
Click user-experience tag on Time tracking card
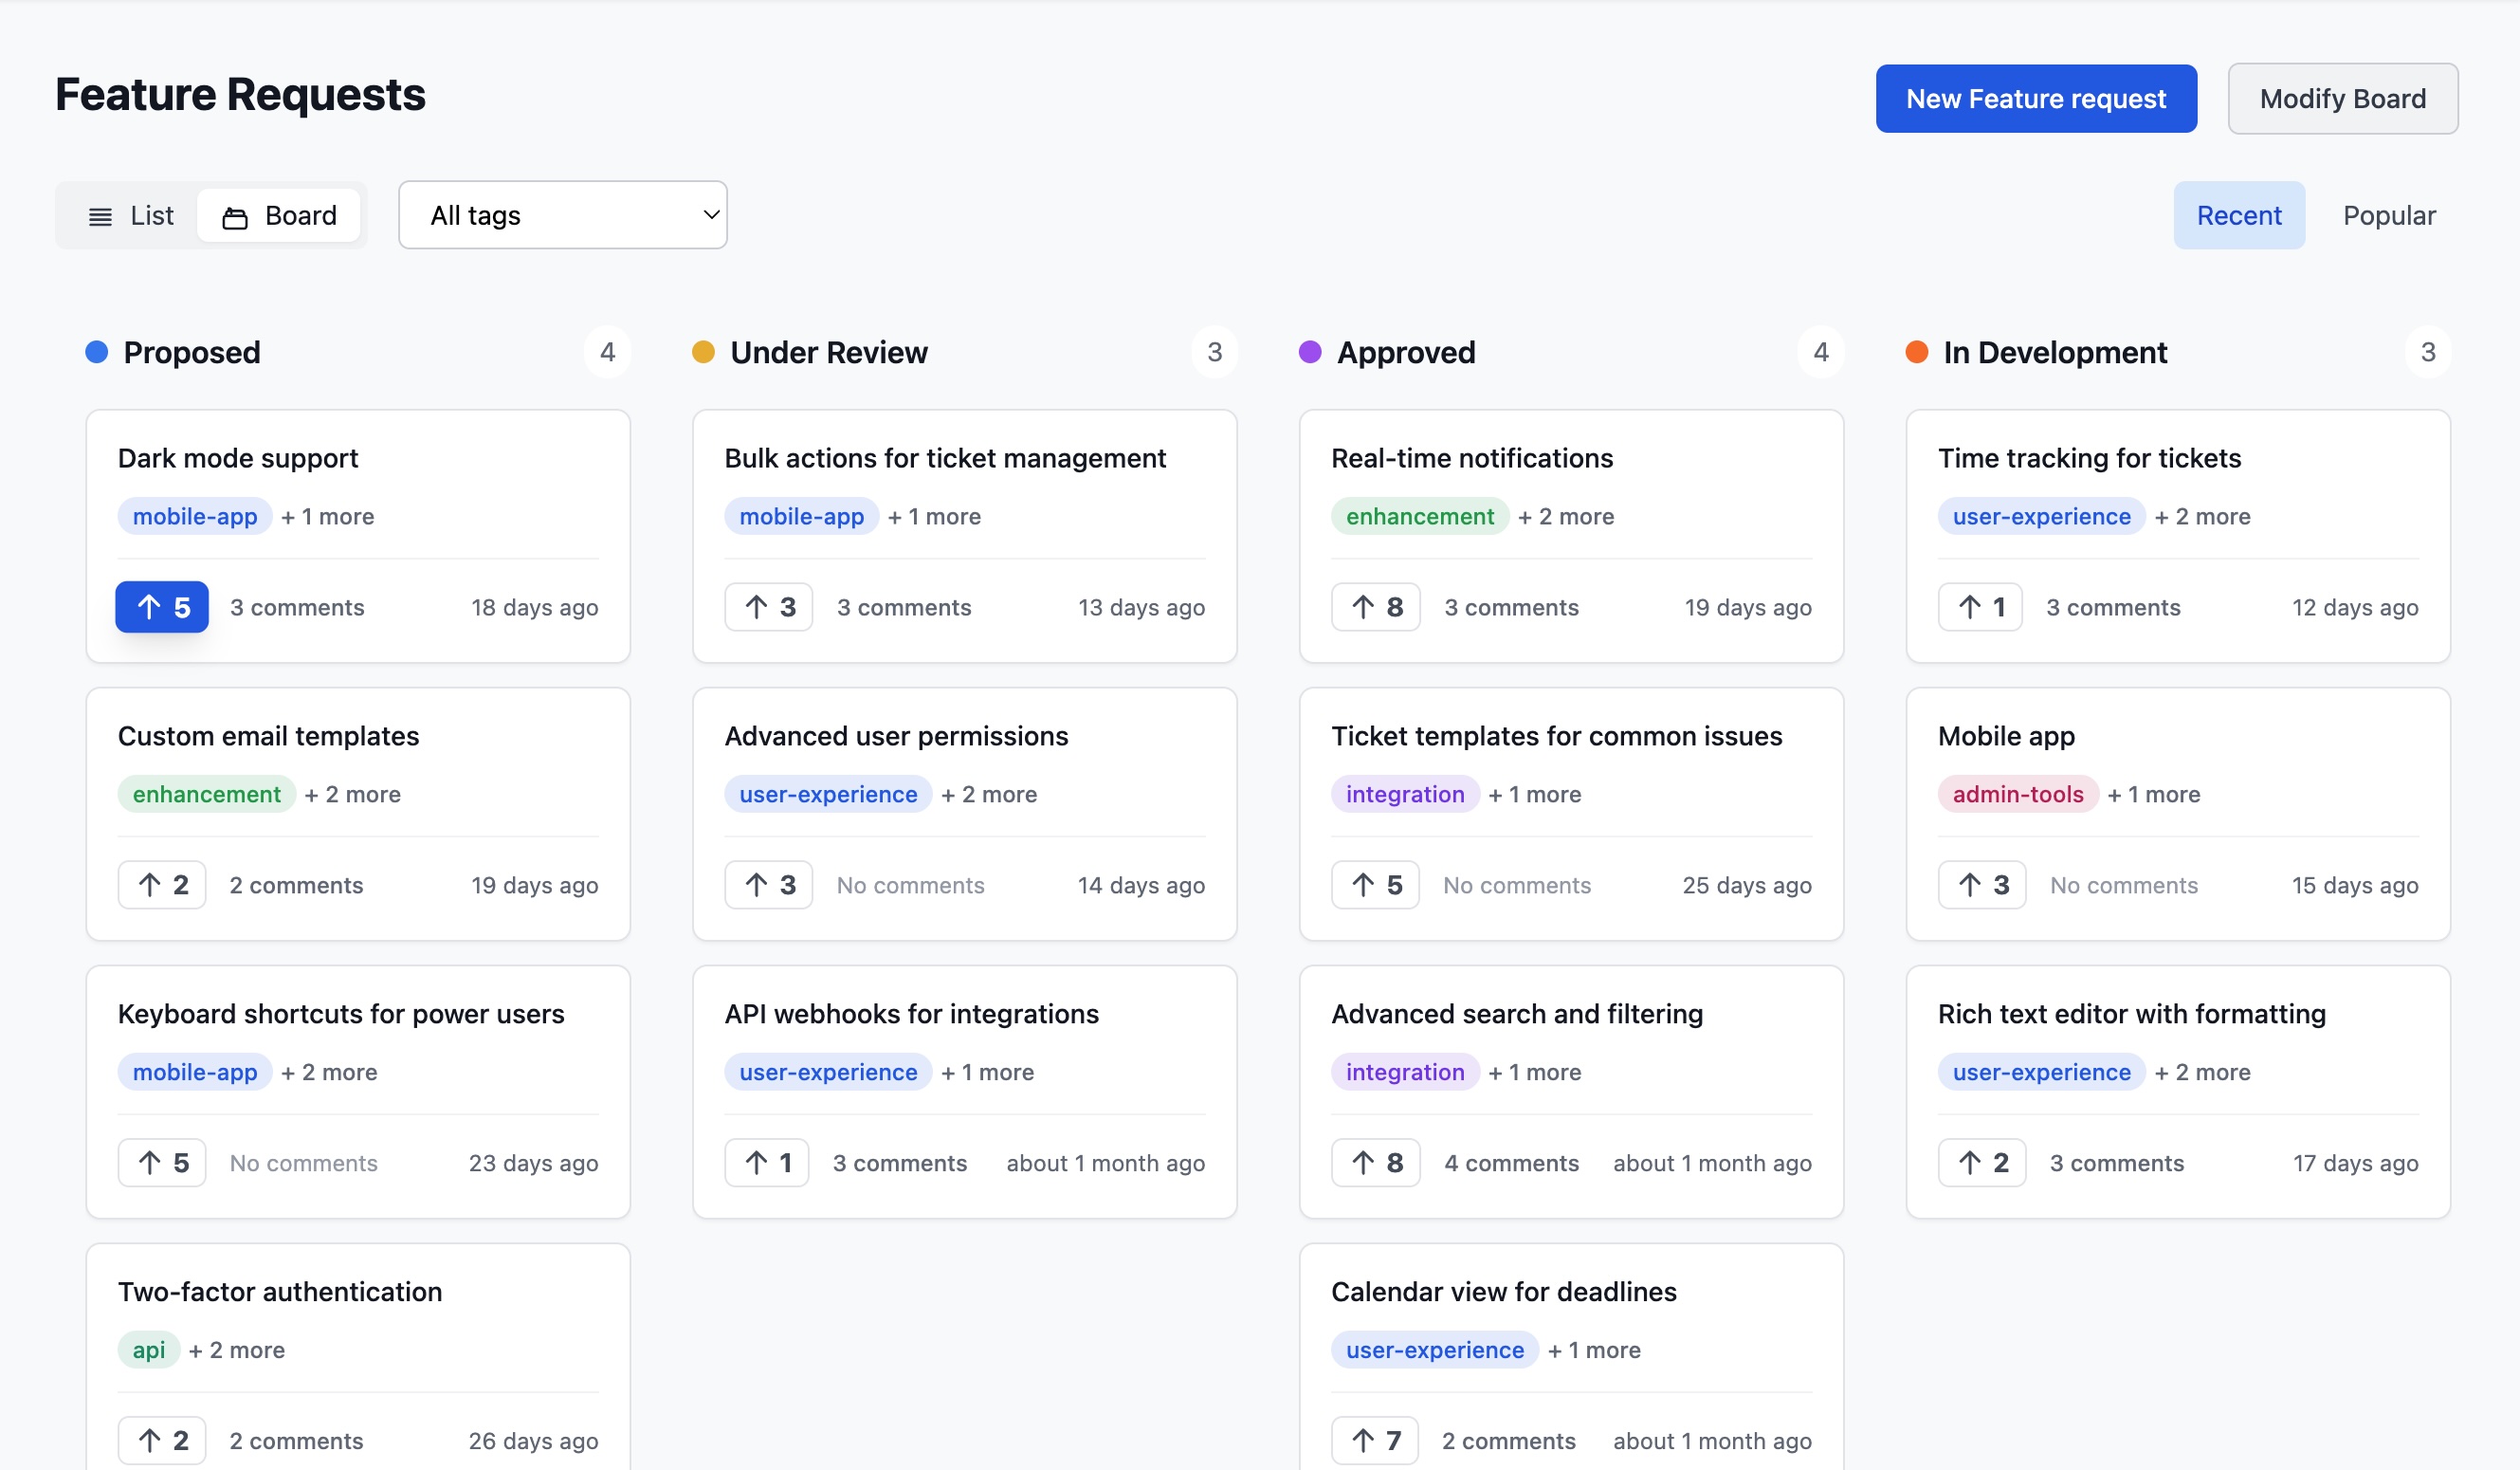[2041, 516]
